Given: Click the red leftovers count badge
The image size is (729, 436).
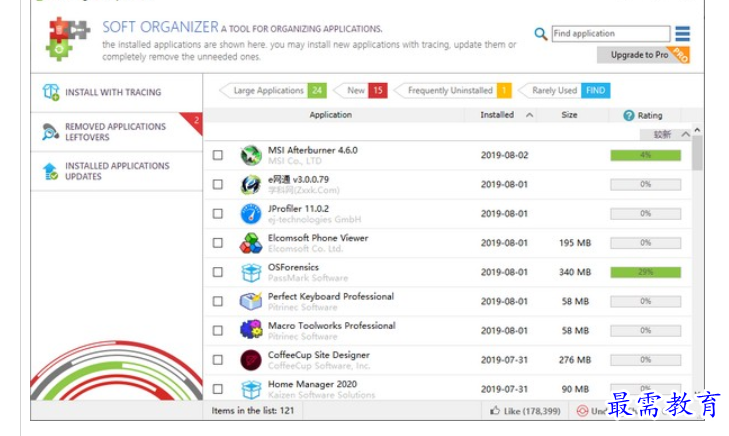Looking at the screenshot, I should pos(194,121).
